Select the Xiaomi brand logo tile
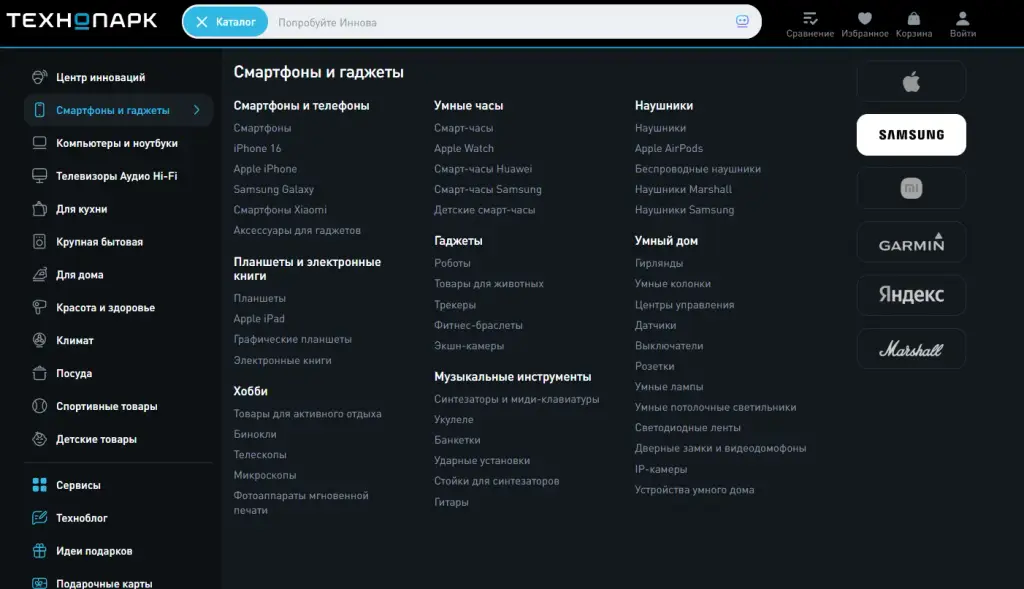The height and width of the screenshot is (589, 1024). (x=911, y=189)
